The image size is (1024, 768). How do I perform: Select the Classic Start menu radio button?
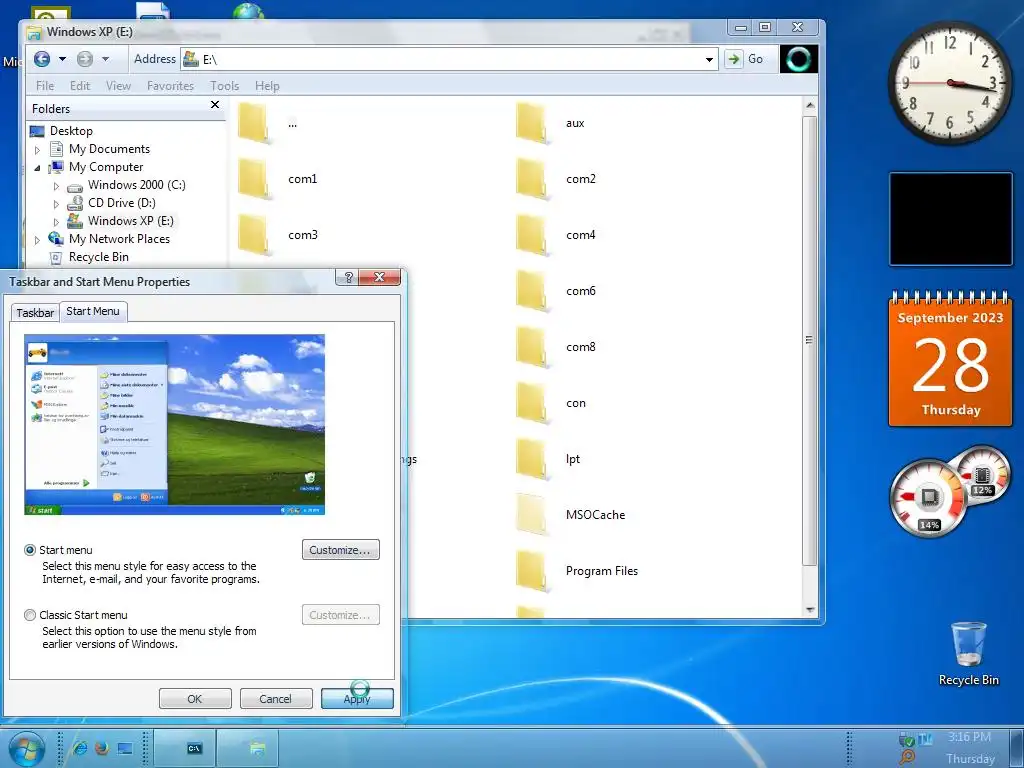coord(30,615)
